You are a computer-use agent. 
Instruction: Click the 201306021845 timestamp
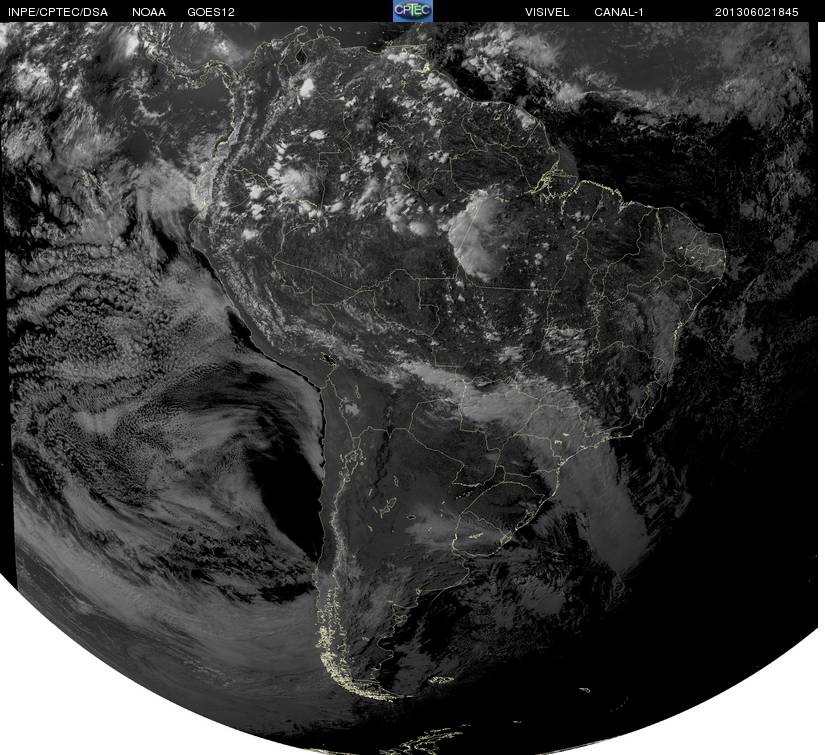pos(757,12)
